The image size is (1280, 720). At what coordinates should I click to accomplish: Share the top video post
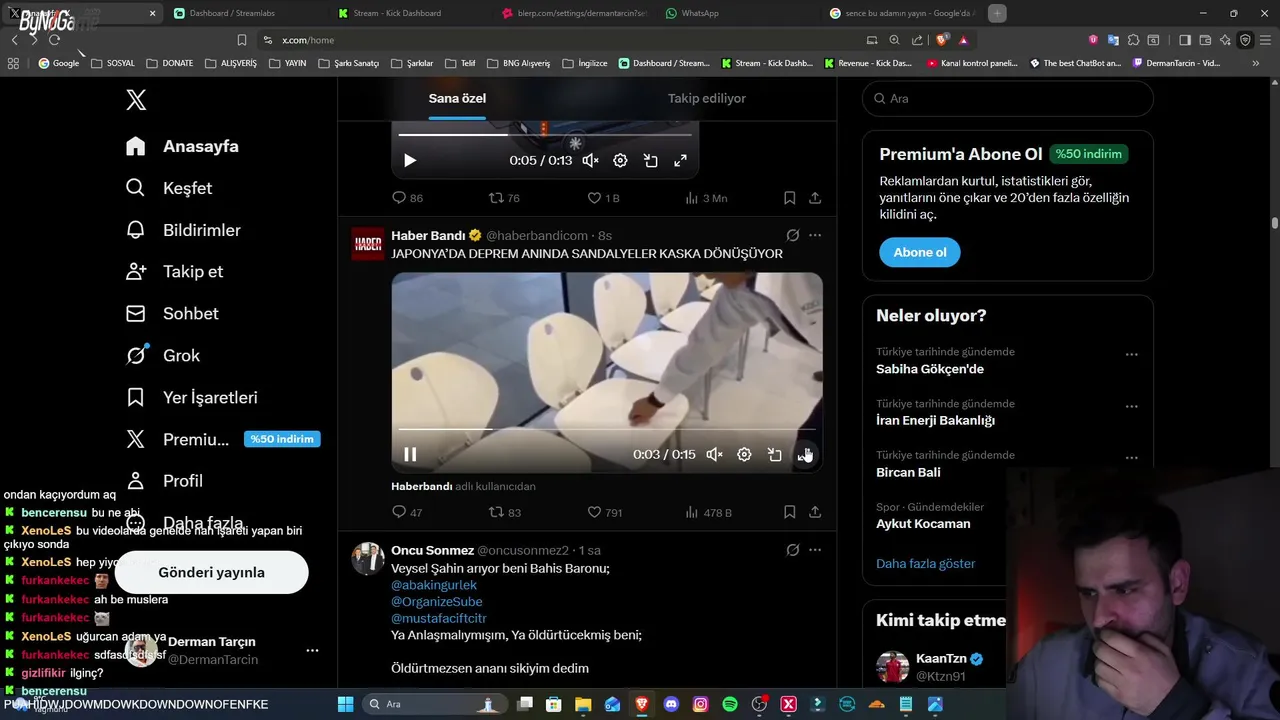(x=815, y=198)
